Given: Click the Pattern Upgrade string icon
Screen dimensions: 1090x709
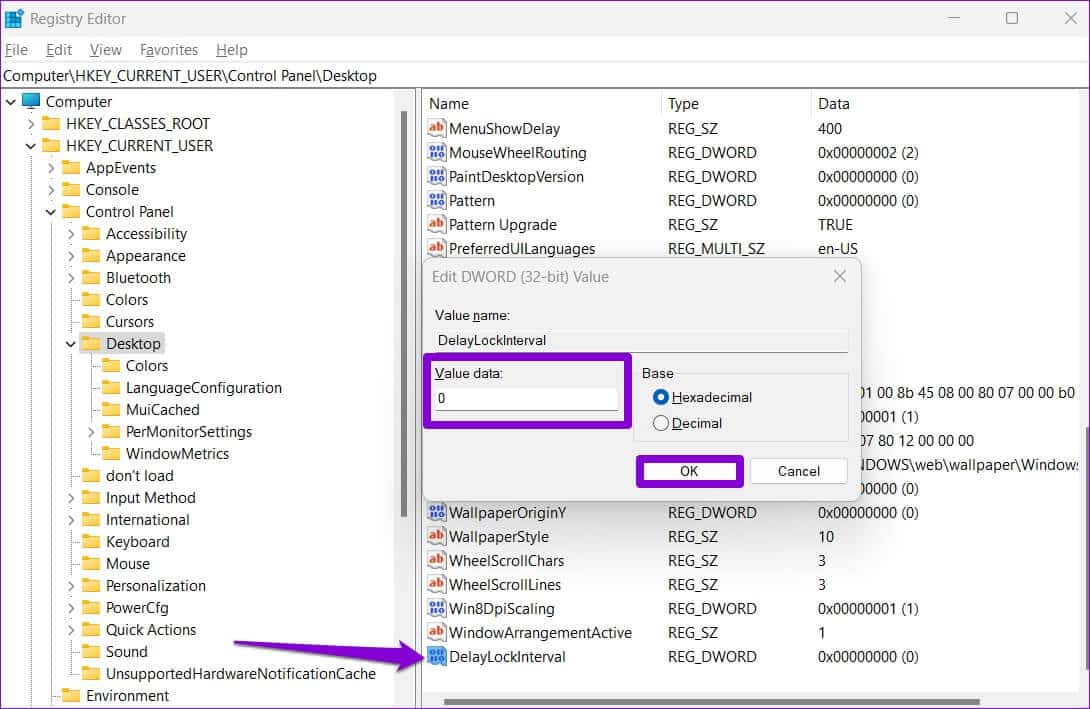Looking at the screenshot, I should pyautogui.click(x=437, y=224).
